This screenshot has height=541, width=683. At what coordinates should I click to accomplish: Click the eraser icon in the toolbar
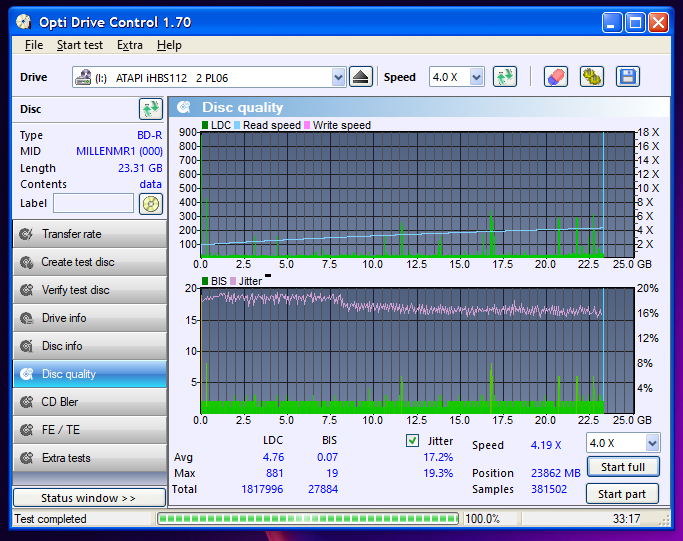555,77
